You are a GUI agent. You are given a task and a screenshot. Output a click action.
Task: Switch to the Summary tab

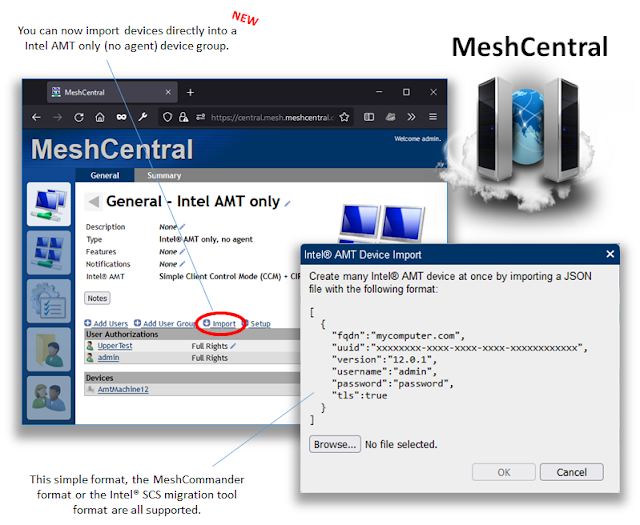click(x=164, y=176)
